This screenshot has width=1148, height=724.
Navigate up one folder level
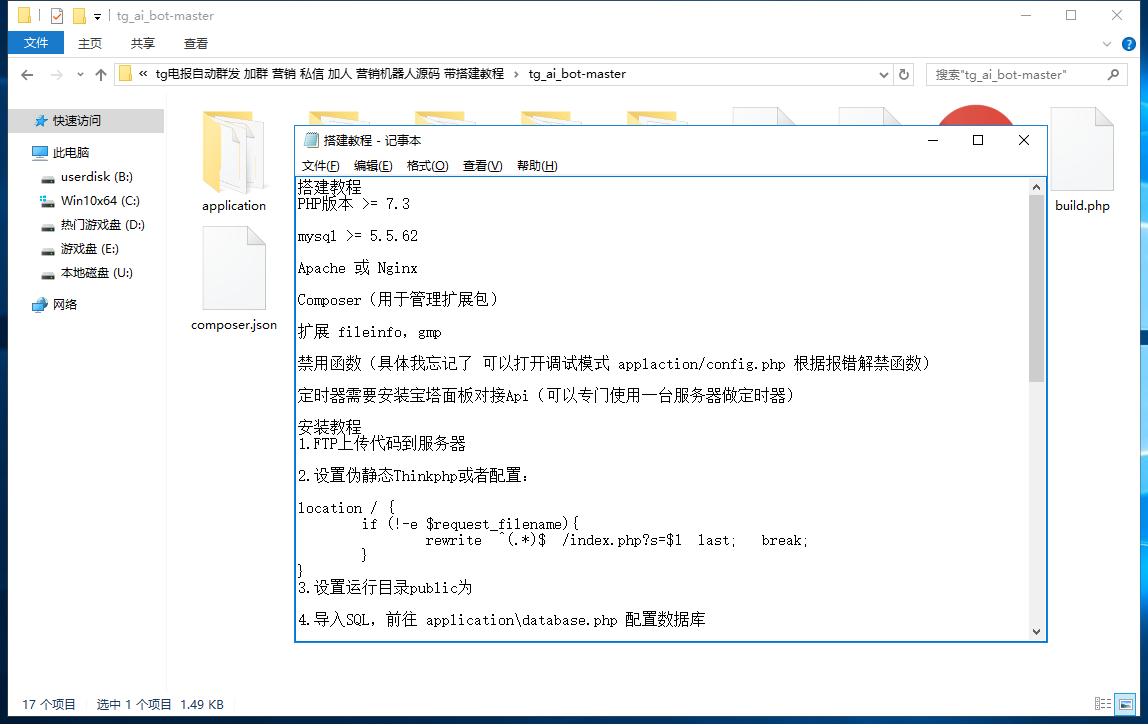point(100,75)
